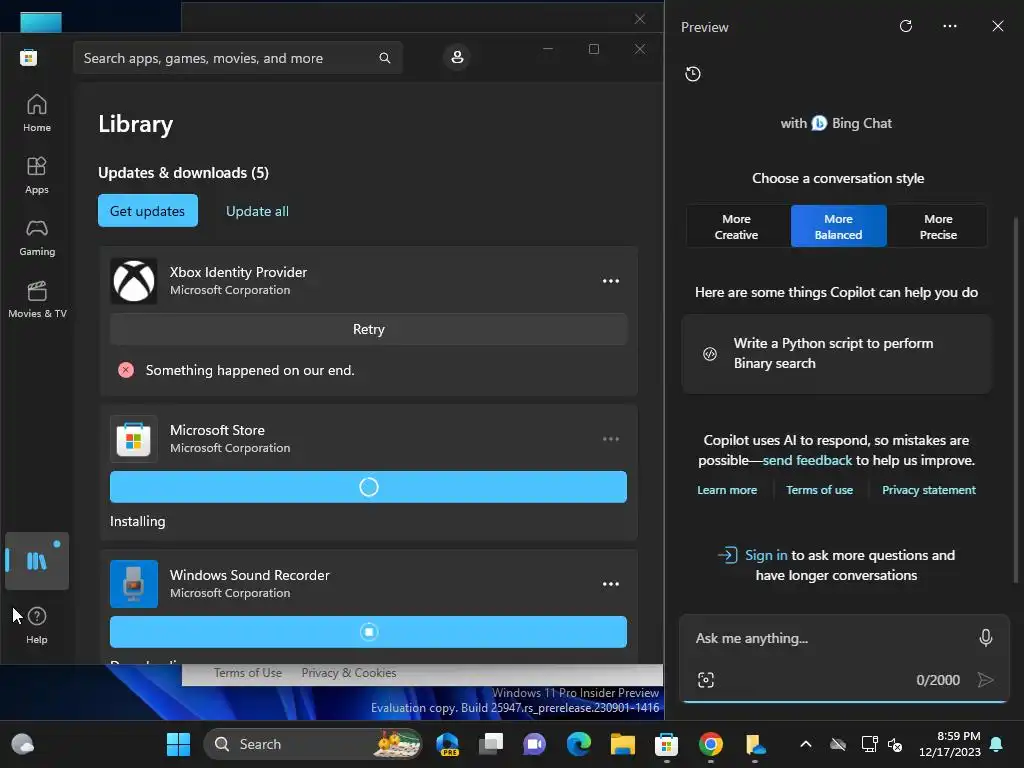Click the send feedback link
This screenshot has height=768, width=1024.
click(x=807, y=460)
